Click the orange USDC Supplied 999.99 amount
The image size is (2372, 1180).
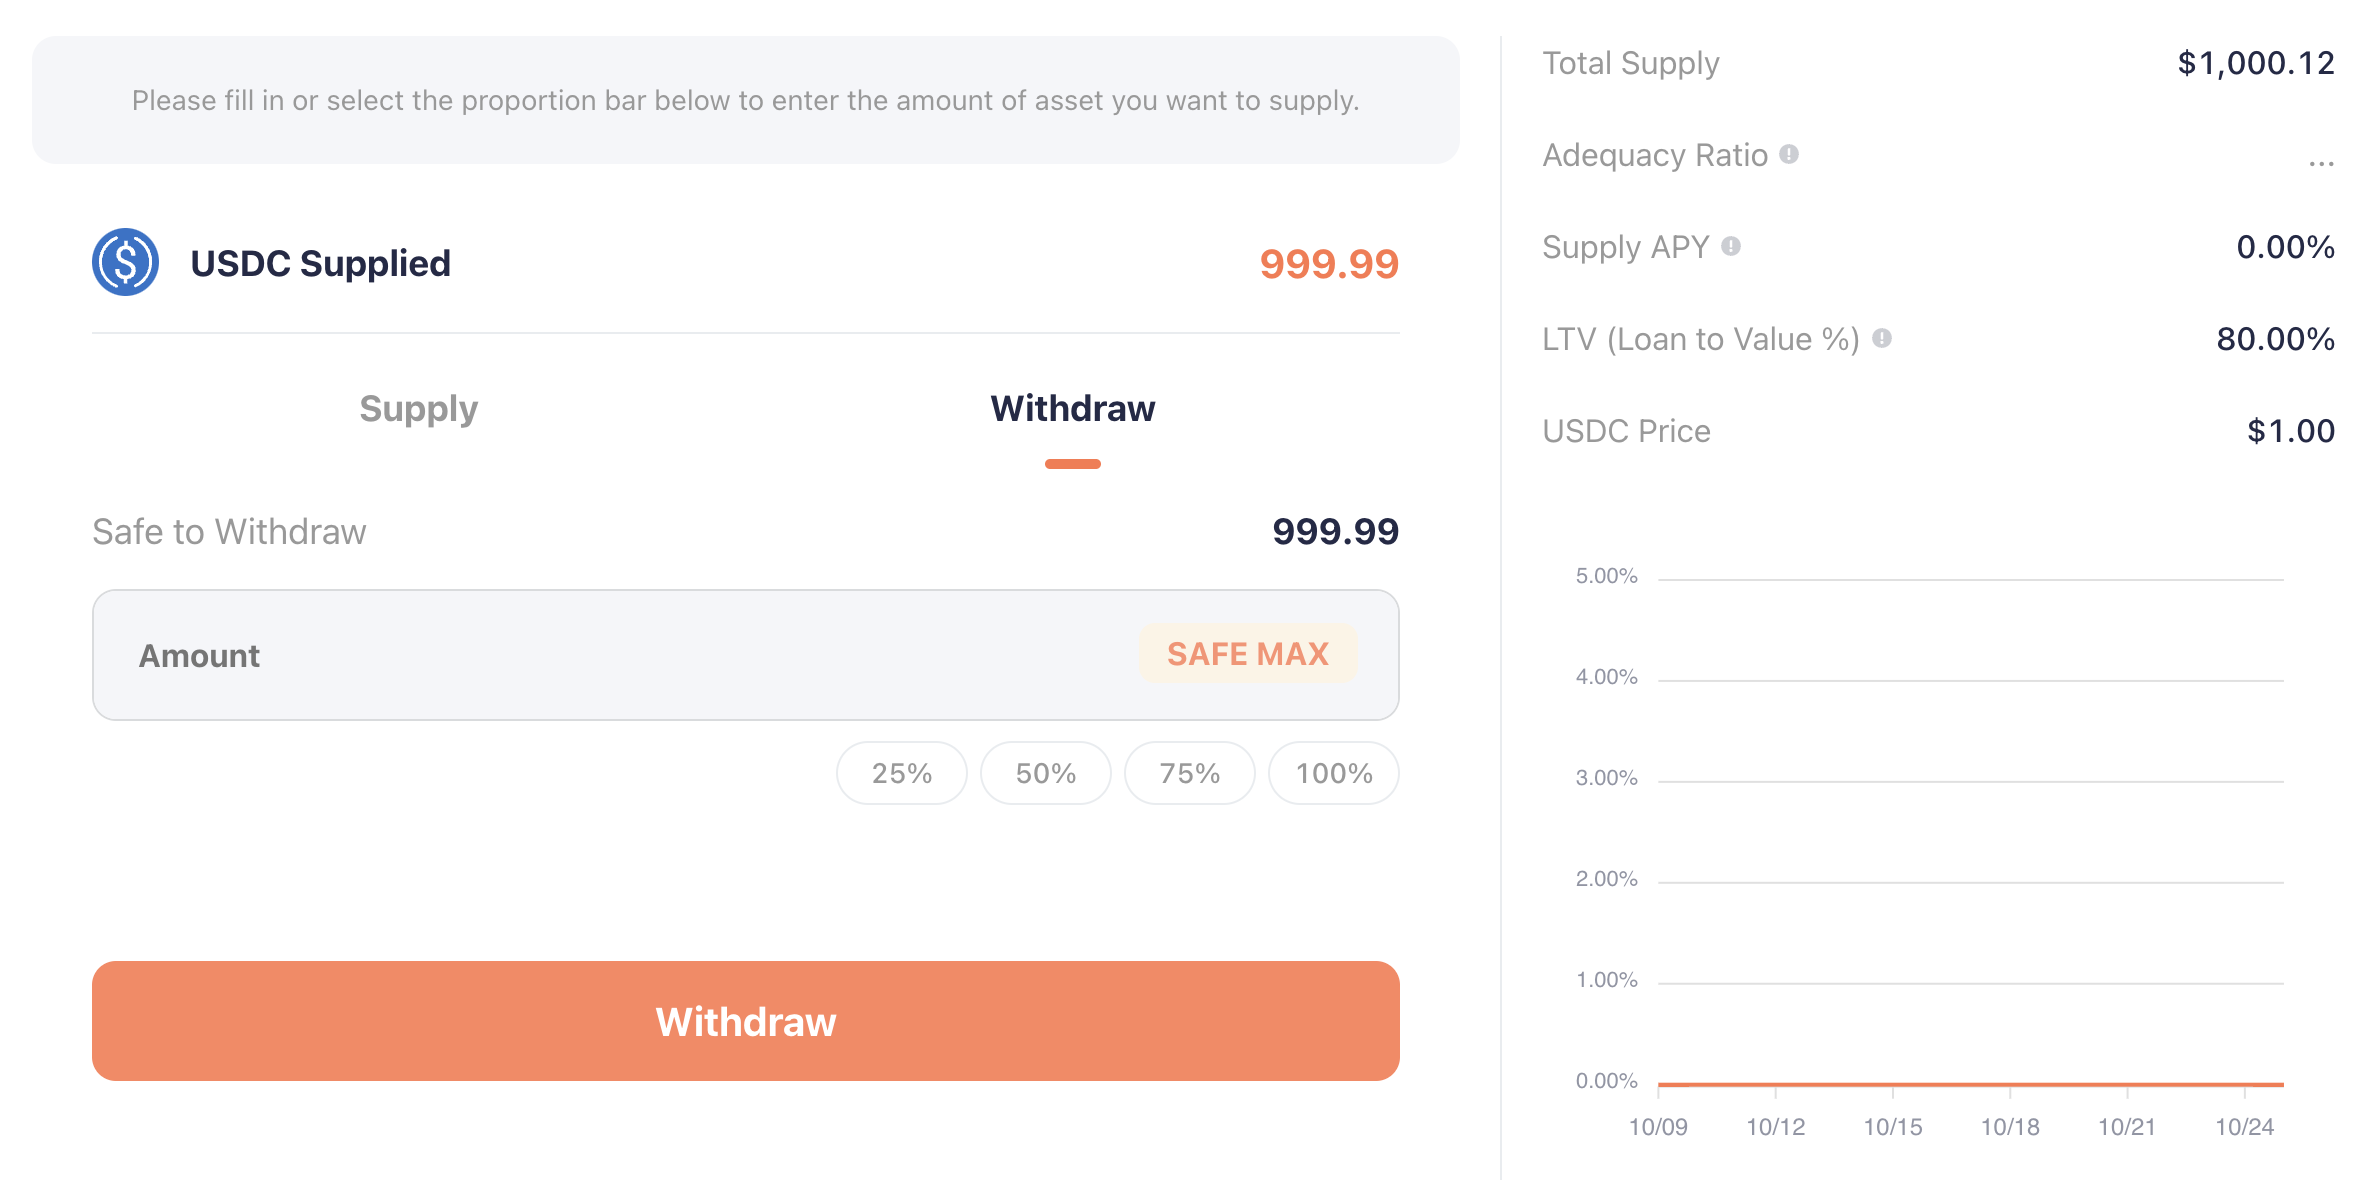[1328, 264]
